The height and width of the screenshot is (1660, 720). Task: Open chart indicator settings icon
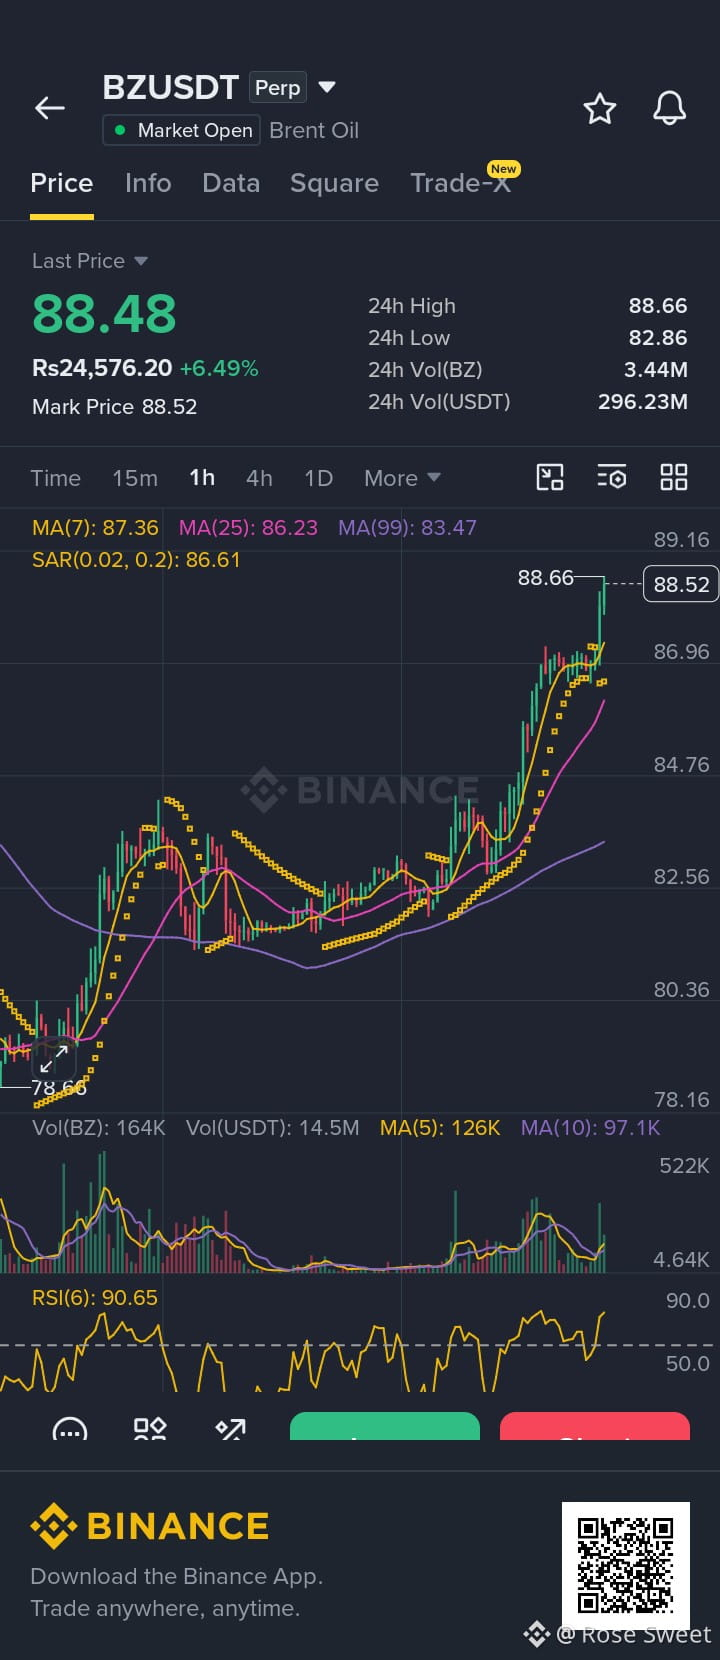[x=612, y=477]
